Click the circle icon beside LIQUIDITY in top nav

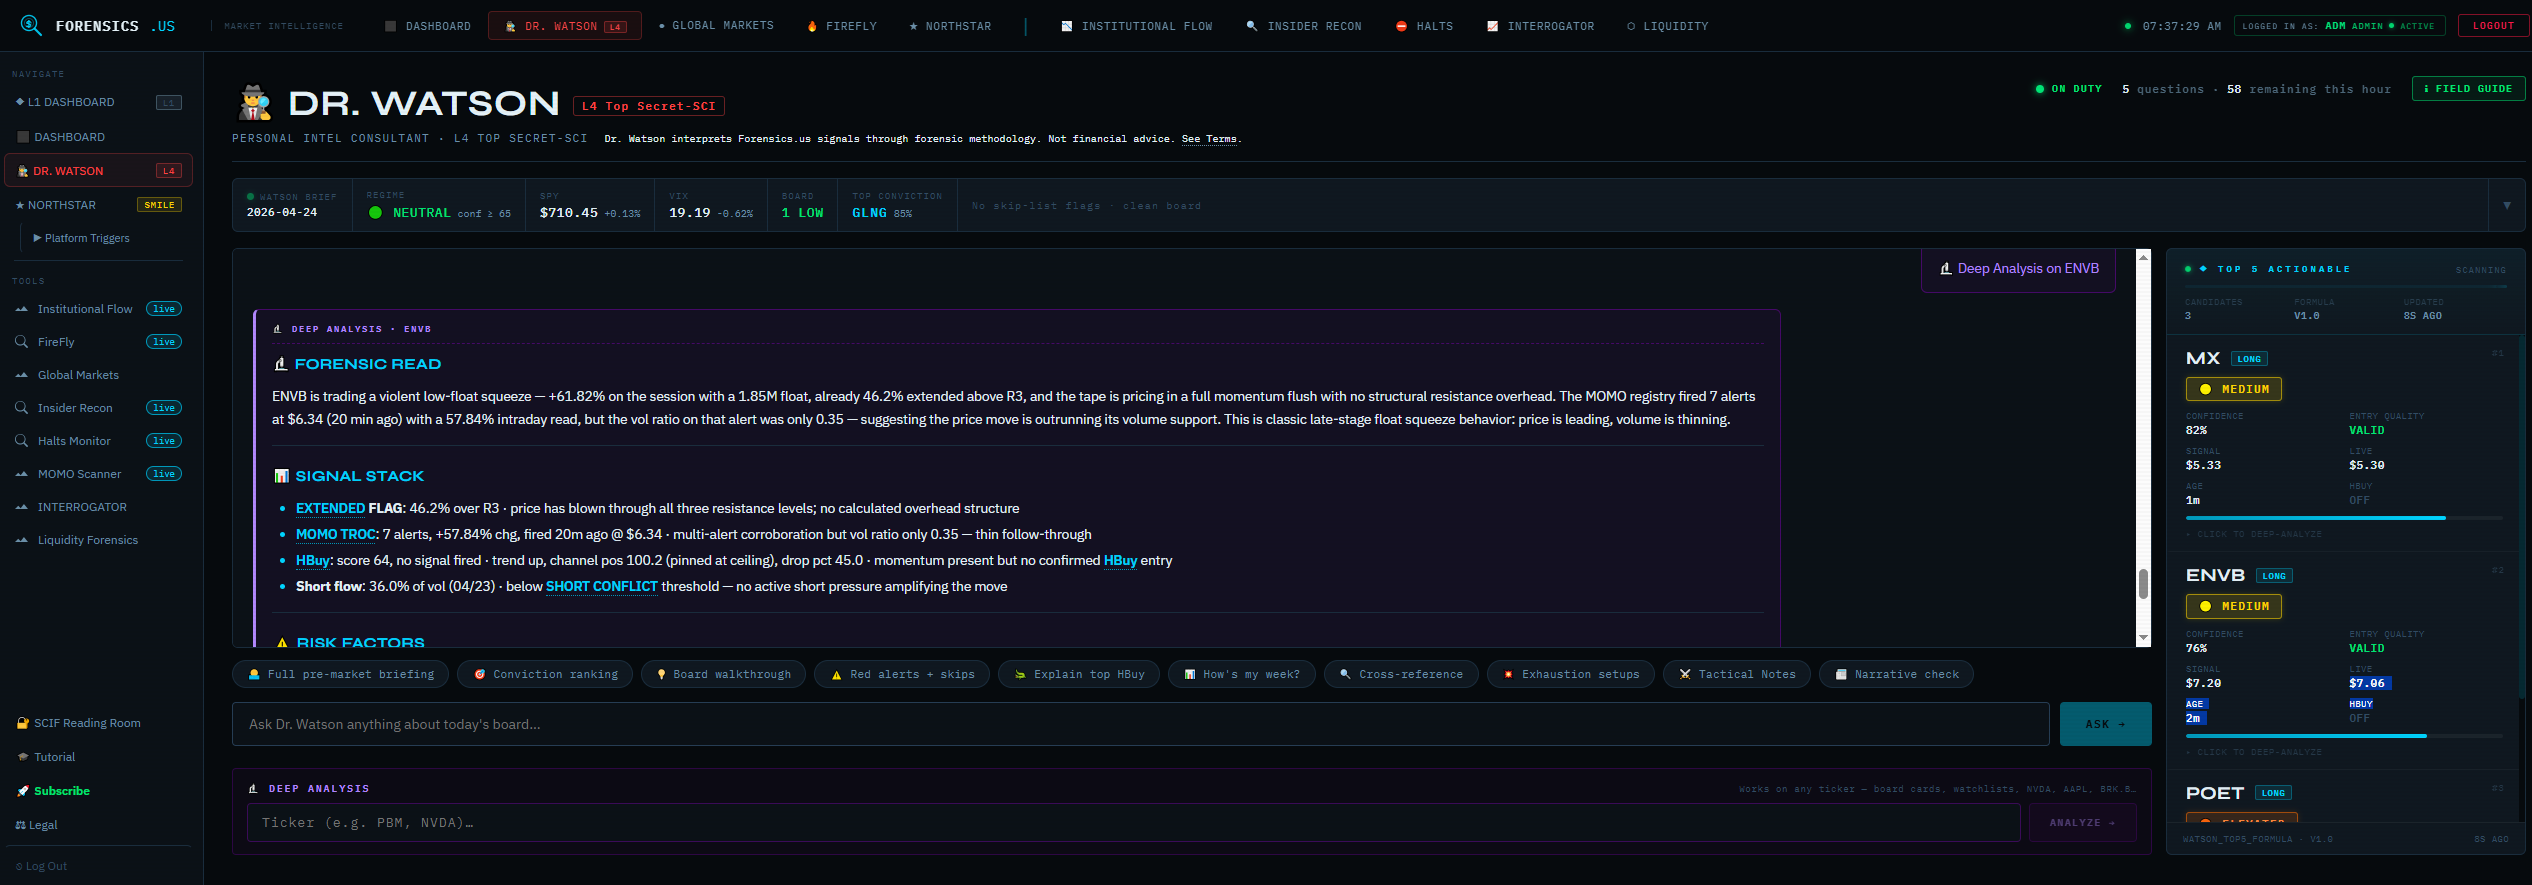1631,27
